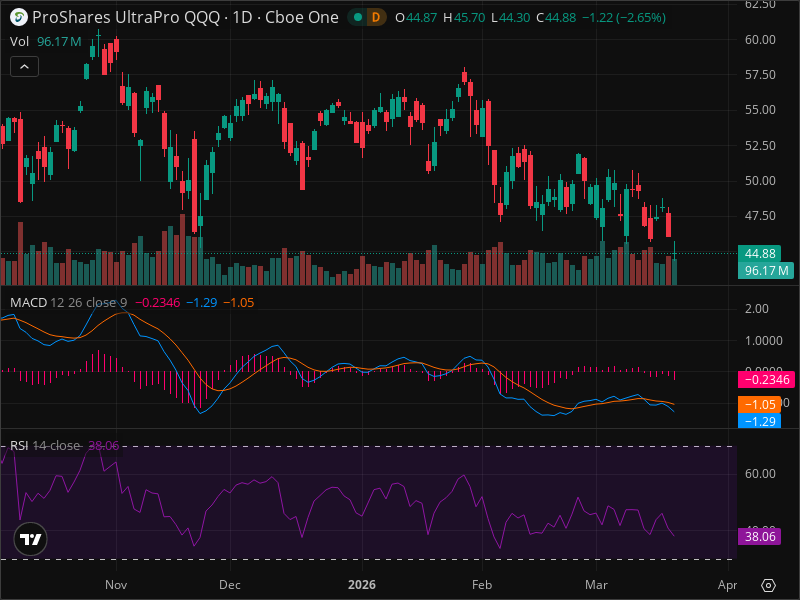This screenshot has width=800, height=600.
Task: Click the Nov label on time axis
Action: pos(116,585)
